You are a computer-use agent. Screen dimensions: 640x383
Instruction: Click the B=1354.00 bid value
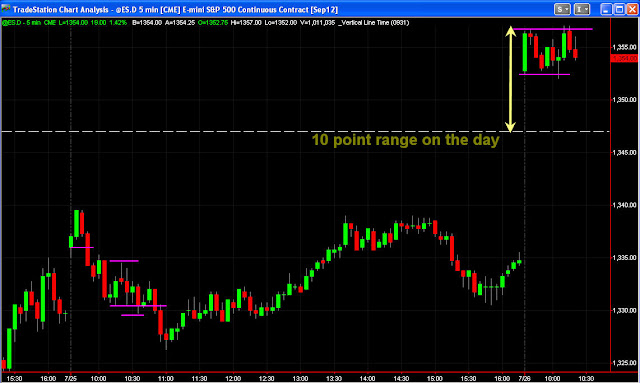tap(147, 23)
